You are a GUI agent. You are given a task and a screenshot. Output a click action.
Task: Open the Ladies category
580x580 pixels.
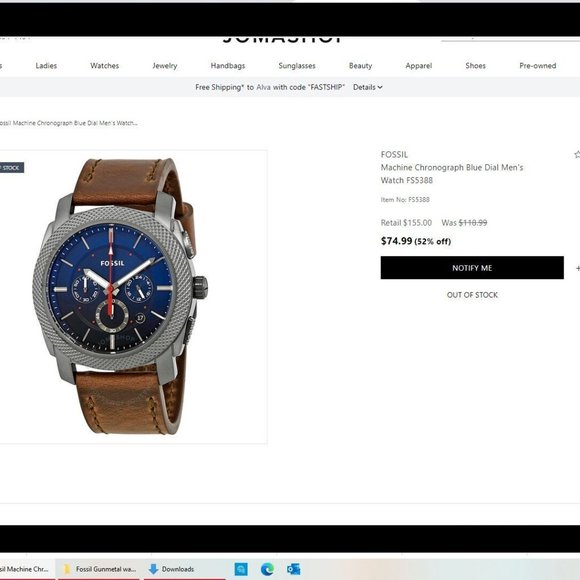pos(46,65)
